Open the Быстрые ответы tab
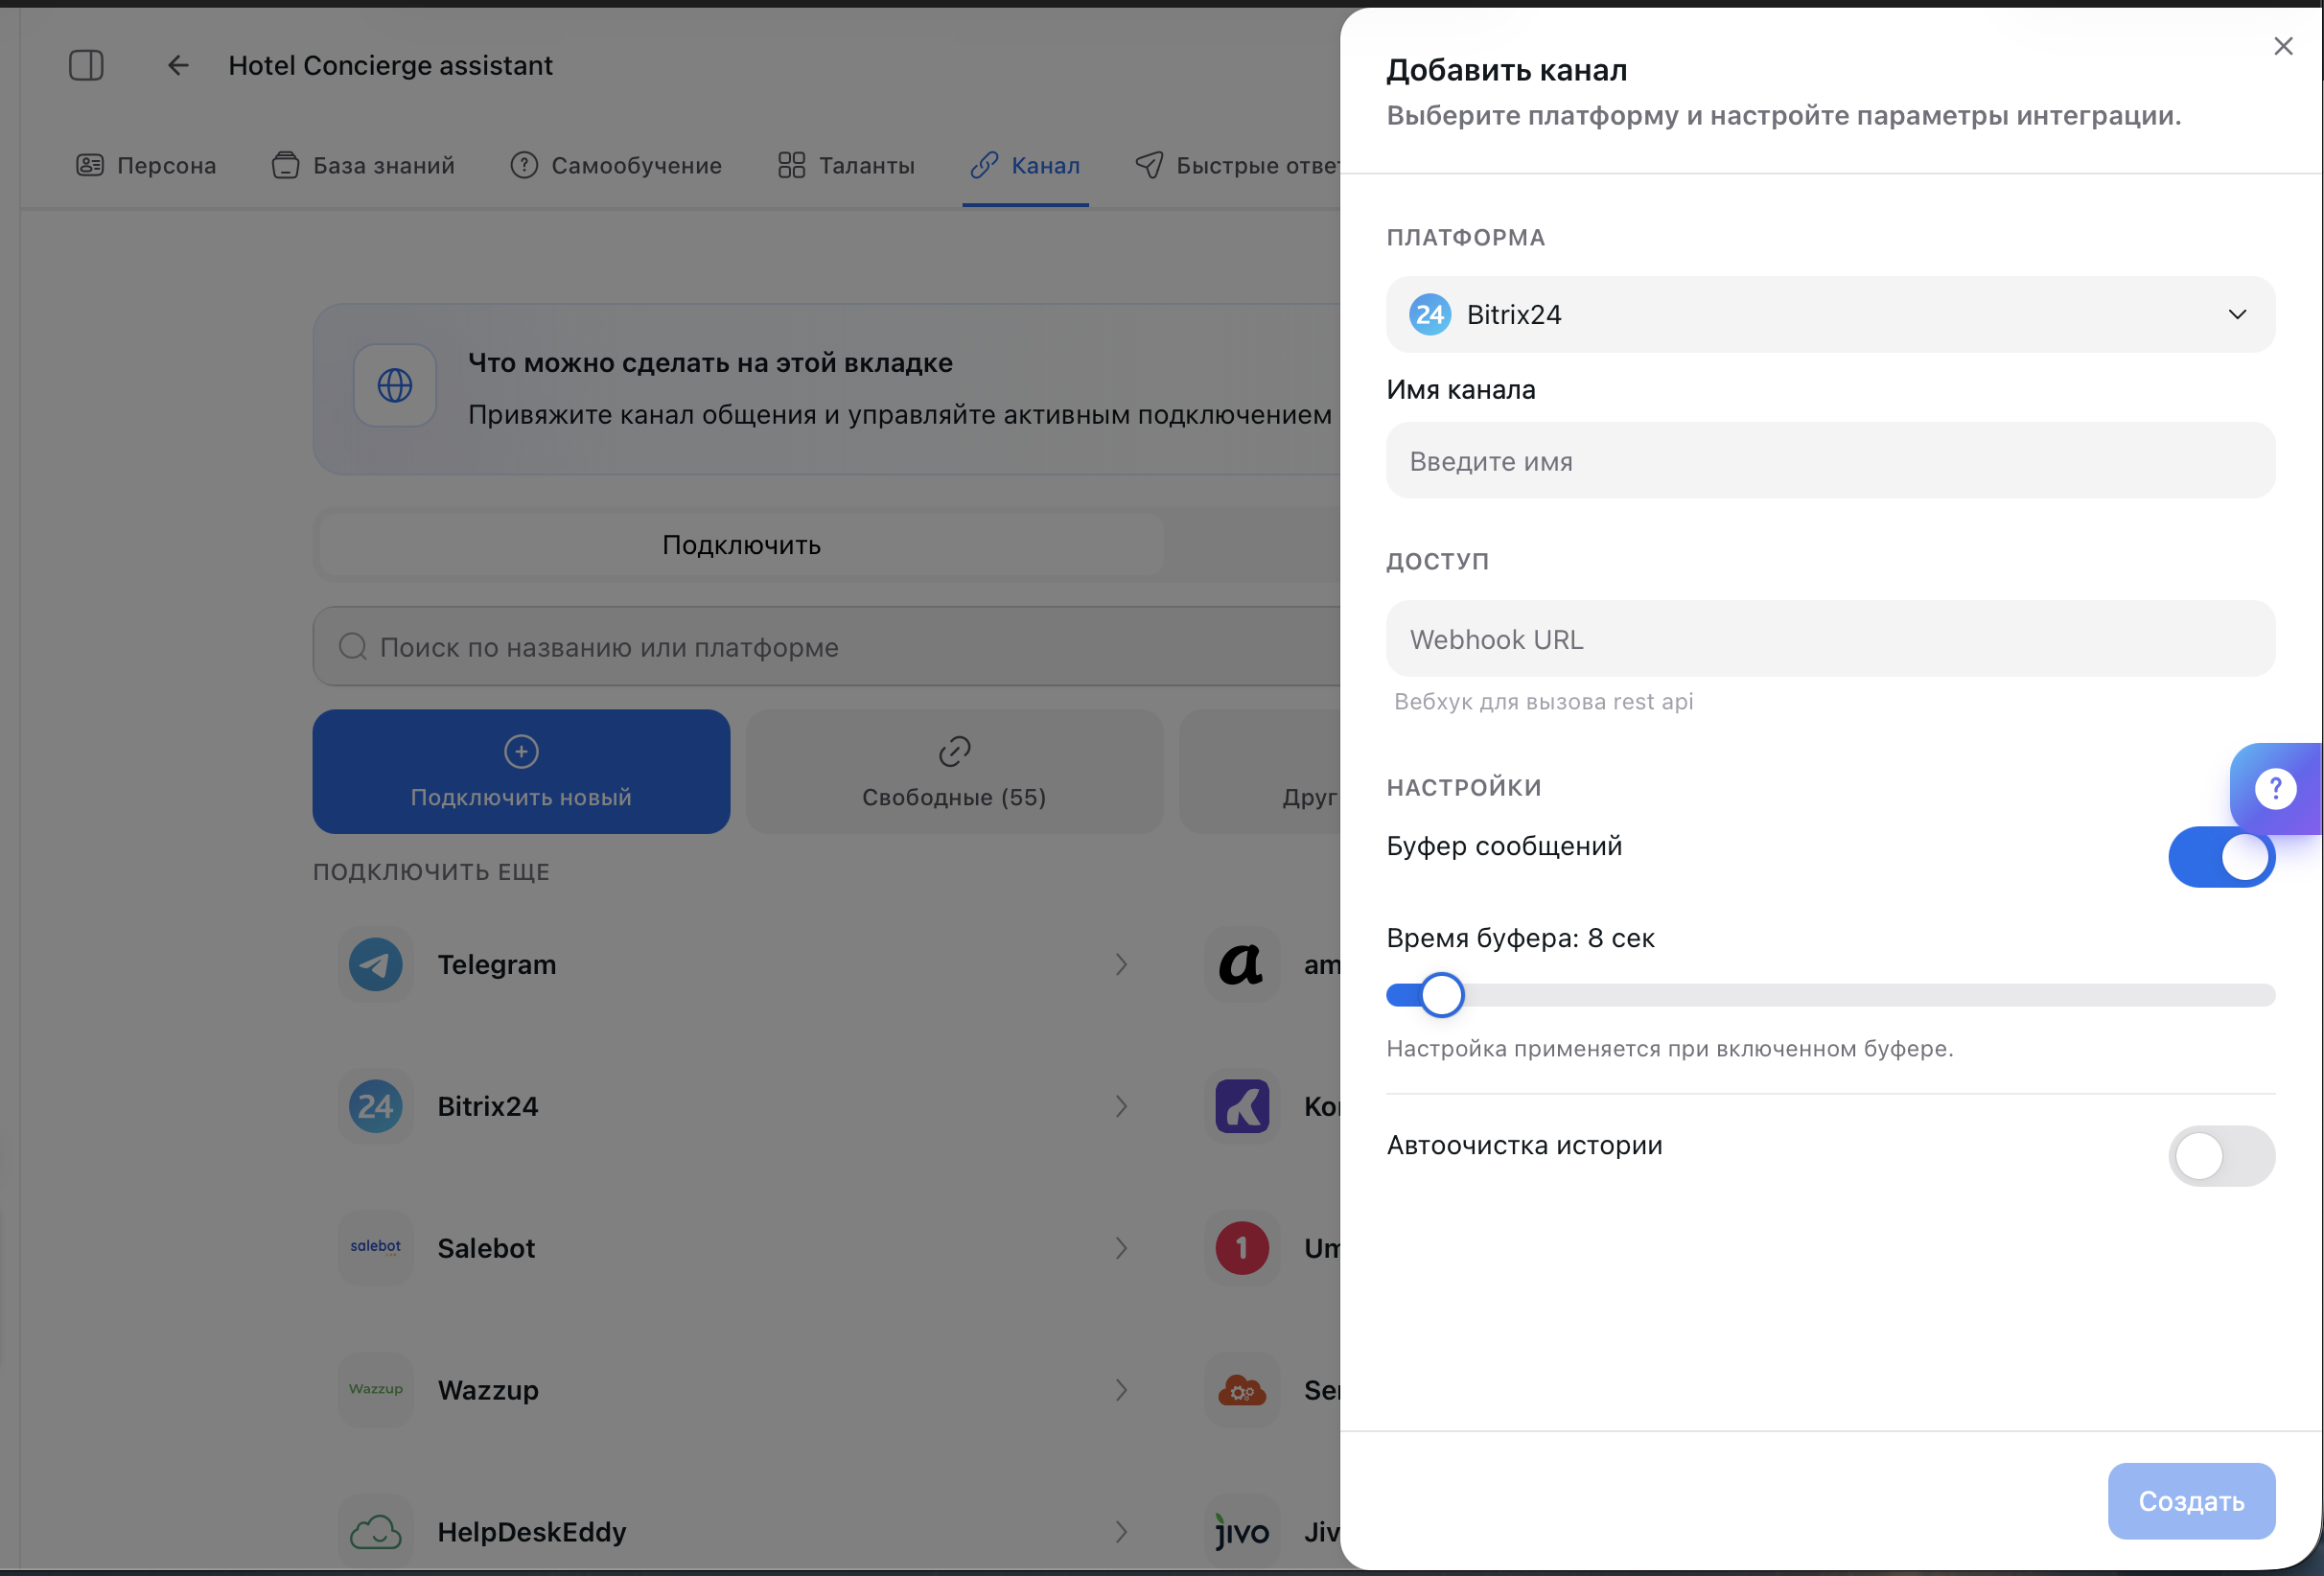Viewport: 2324px width, 1576px height. [1238, 165]
